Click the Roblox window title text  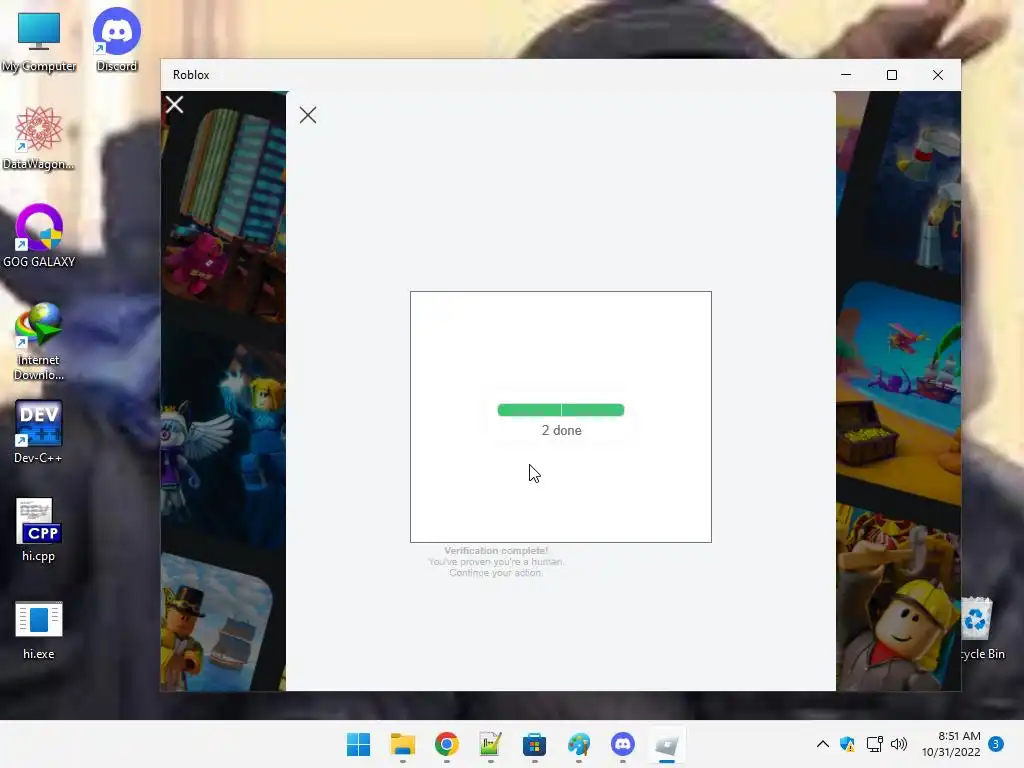191,75
